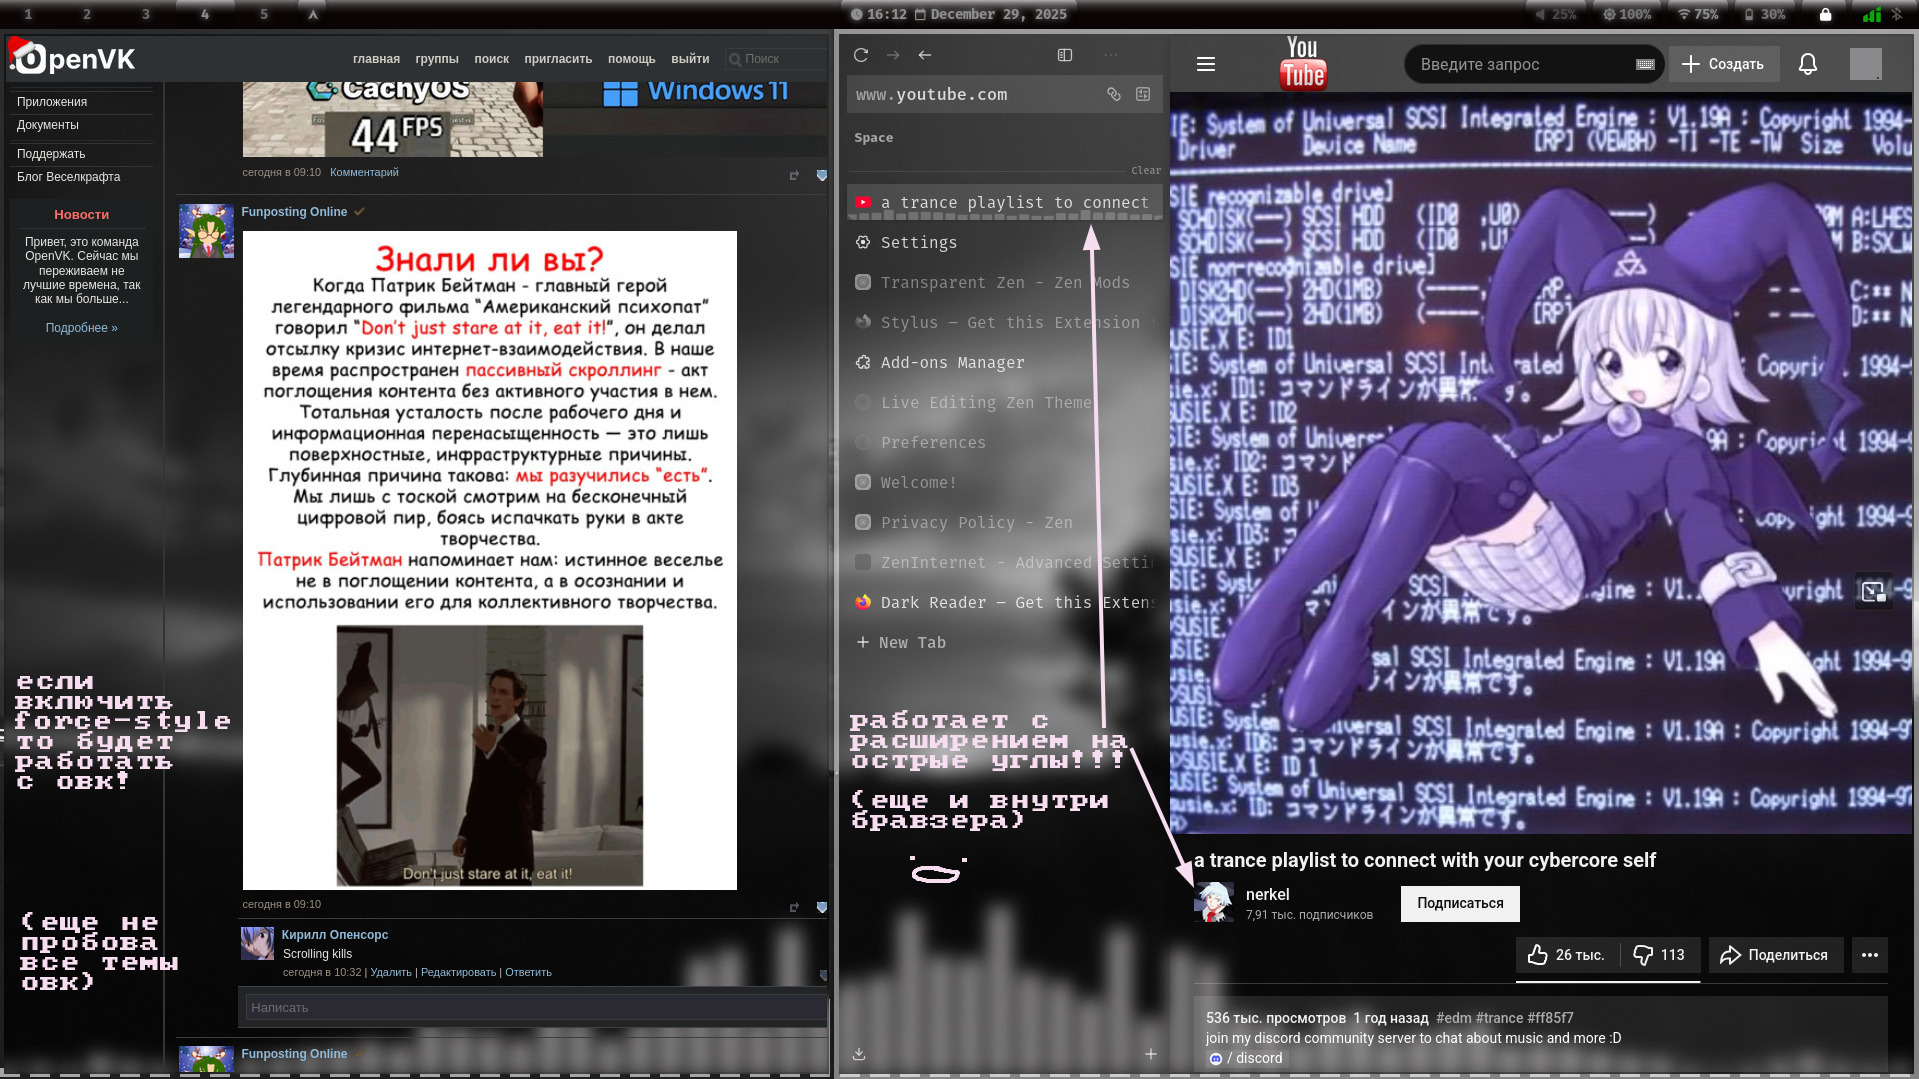Viewport: 1919px width, 1079px height.
Task: Edit the comment via Редактировать
Action: pos(458,972)
